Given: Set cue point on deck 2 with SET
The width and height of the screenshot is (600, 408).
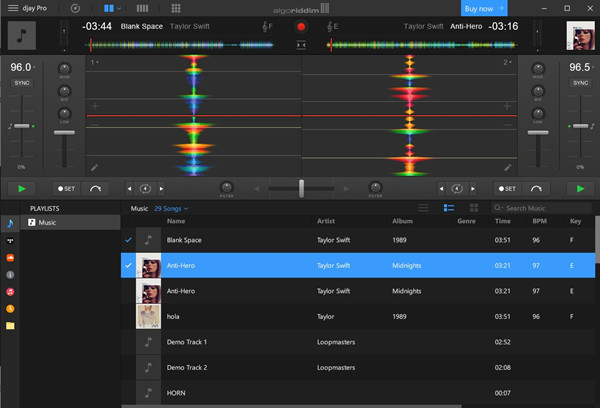Looking at the screenshot, I should tap(507, 188).
